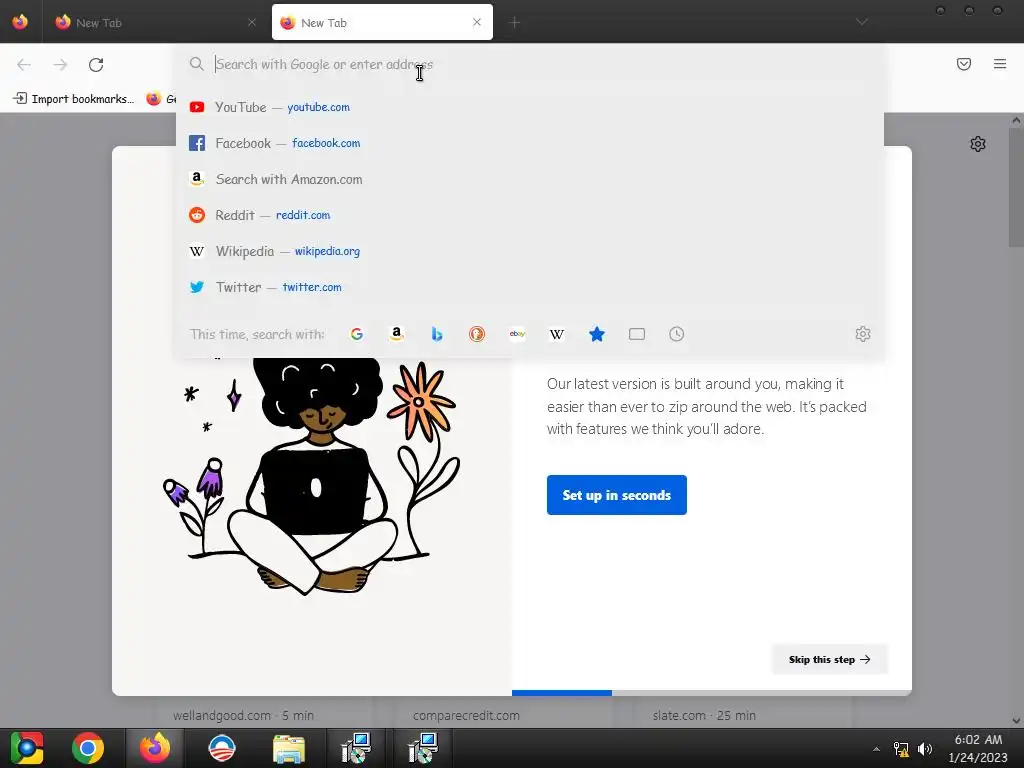This screenshot has width=1024, height=768.
Task: Click Import bookmarks in bookmarks toolbar
Action: pyautogui.click(x=73, y=99)
